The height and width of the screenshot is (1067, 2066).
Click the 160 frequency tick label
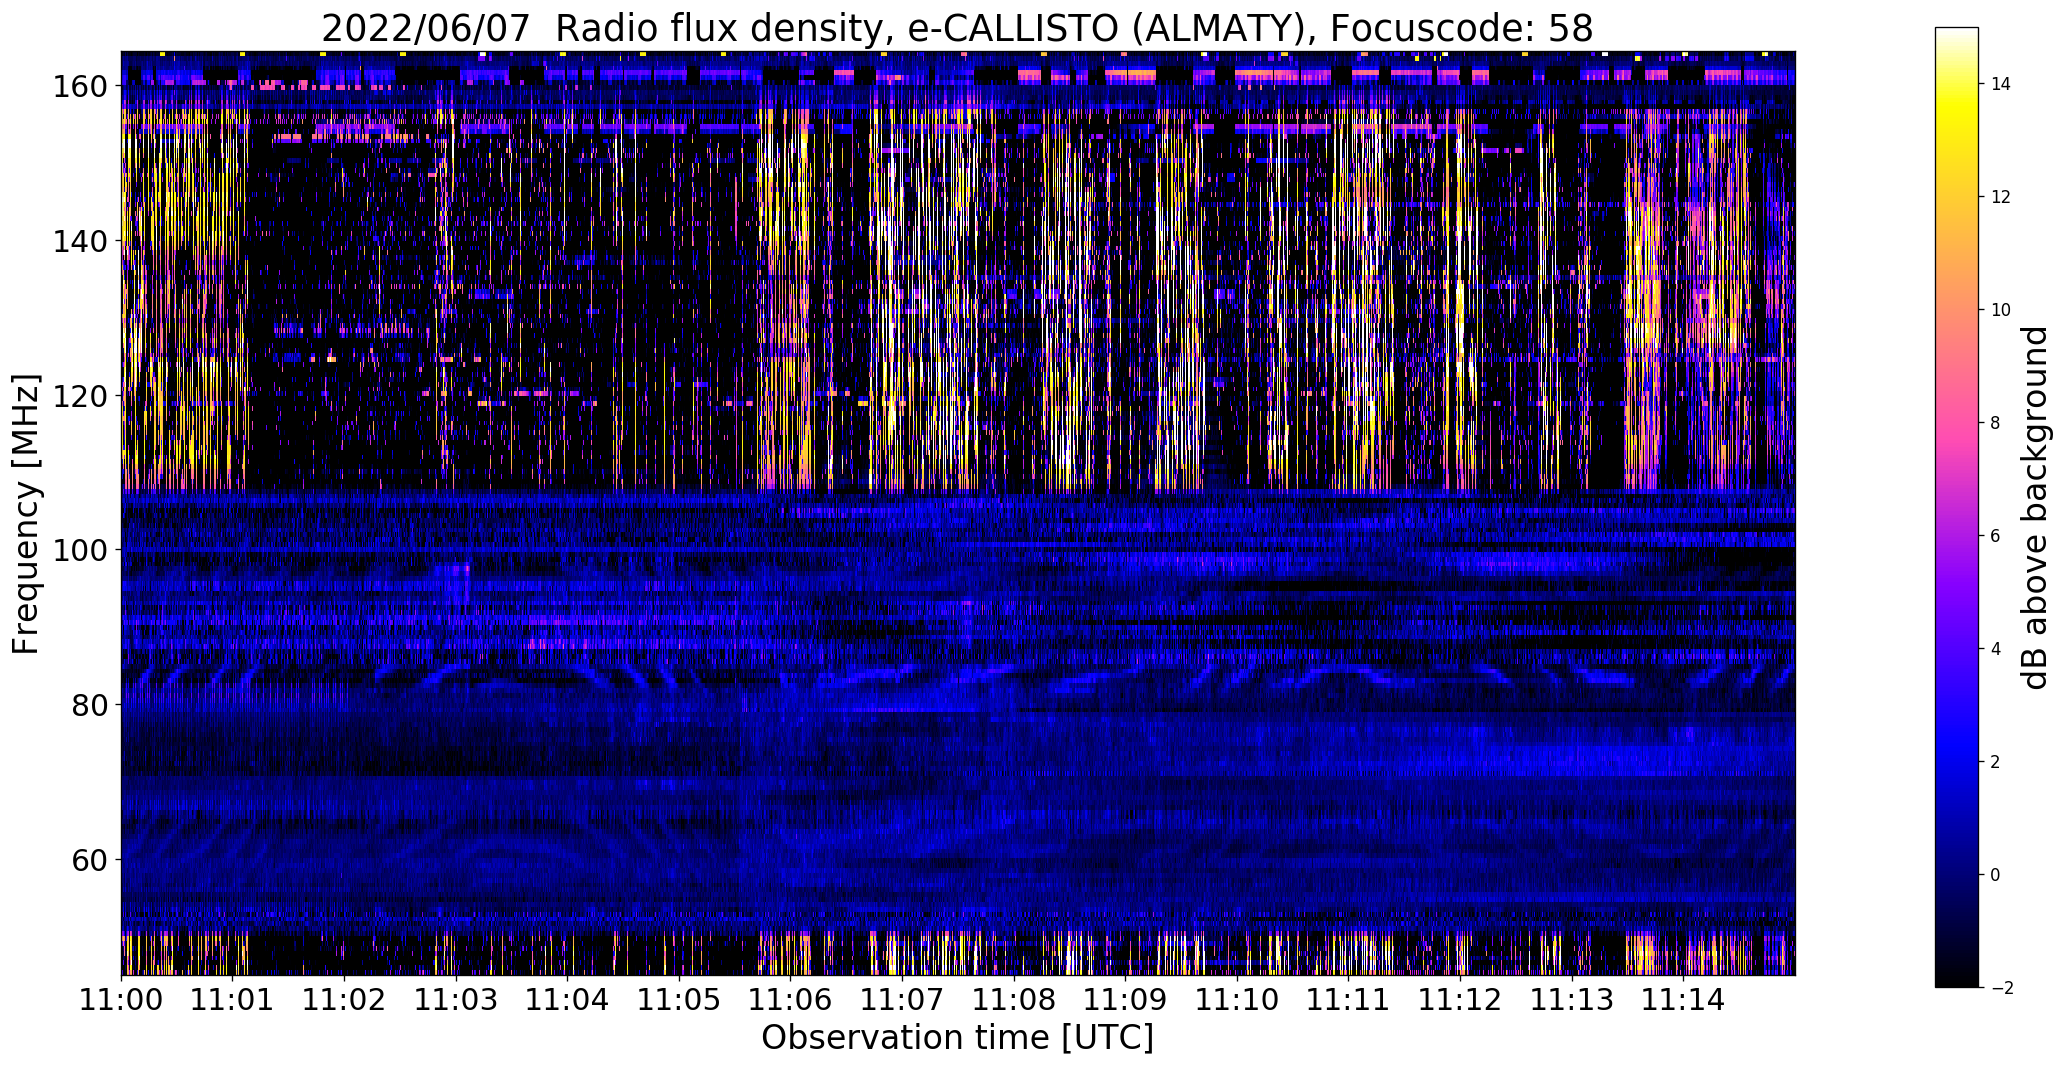tap(79, 87)
